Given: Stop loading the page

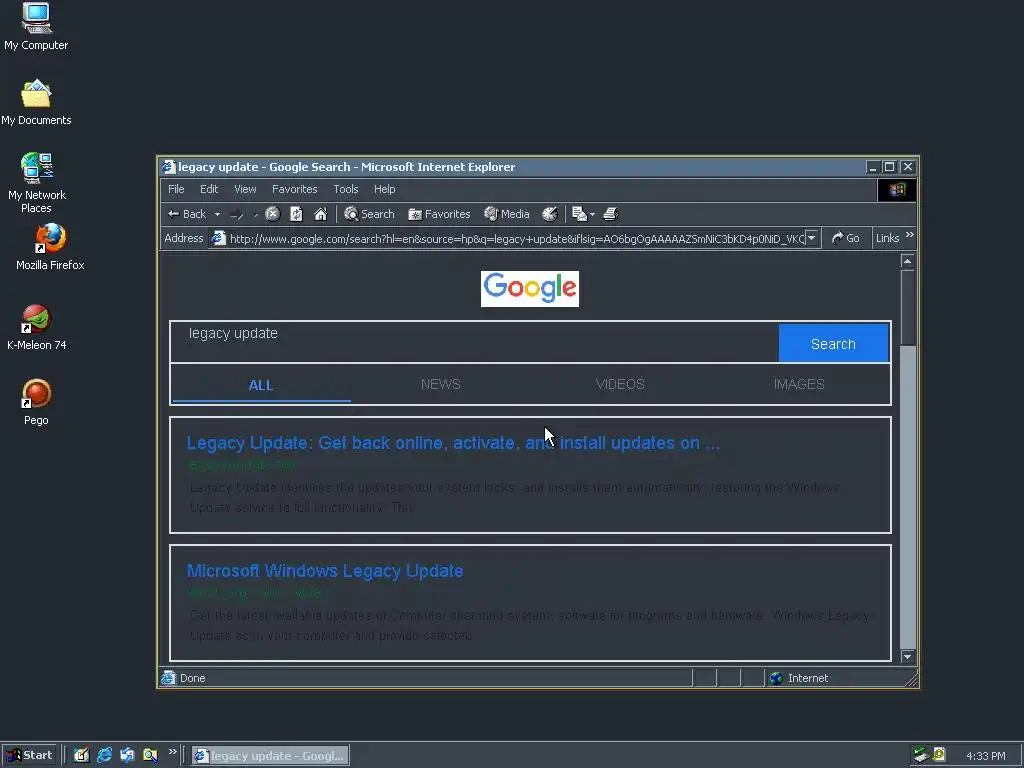Looking at the screenshot, I should (273, 214).
